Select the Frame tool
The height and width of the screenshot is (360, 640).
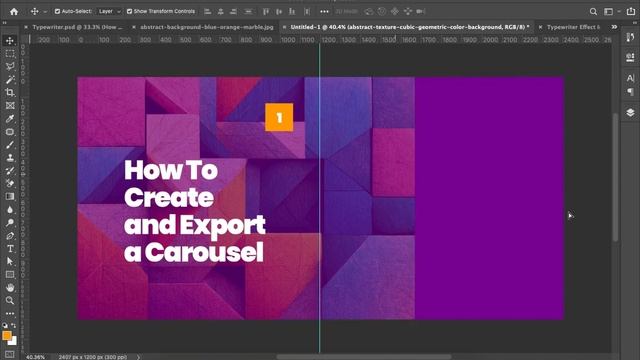click(x=10, y=106)
